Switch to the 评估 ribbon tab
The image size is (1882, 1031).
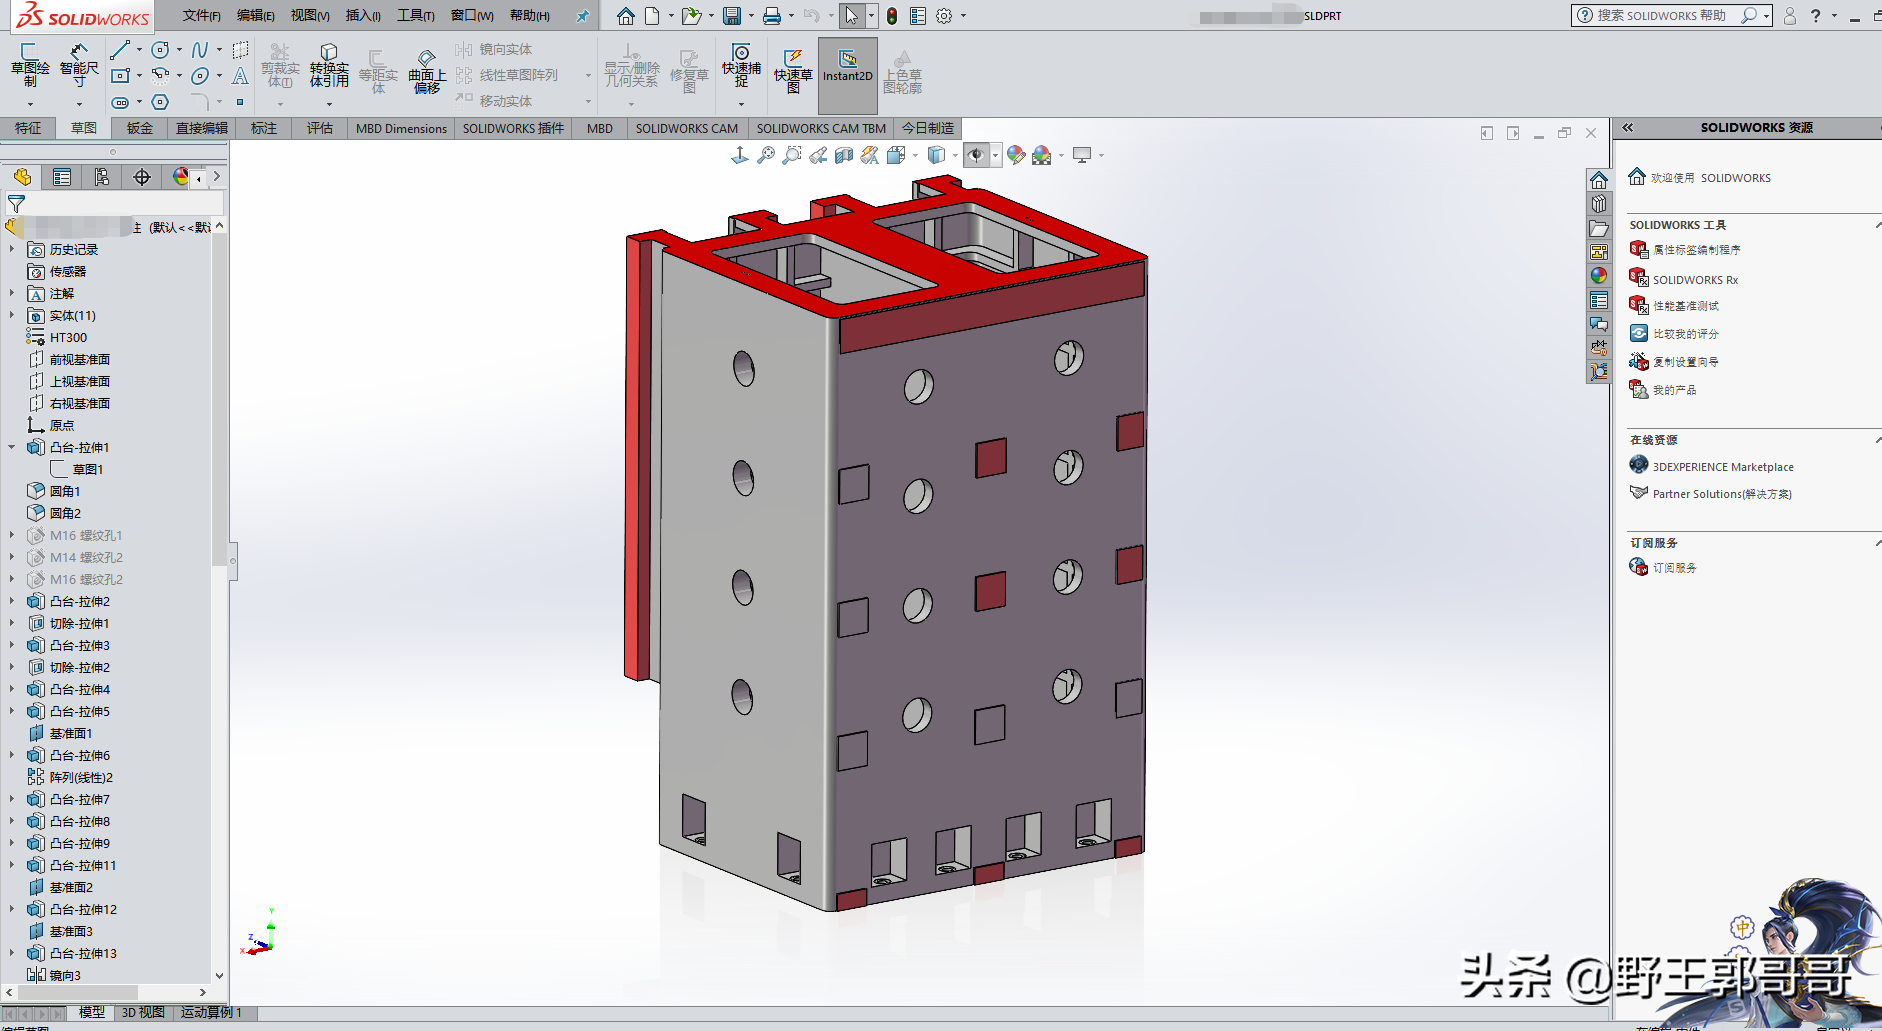(x=320, y=128)
